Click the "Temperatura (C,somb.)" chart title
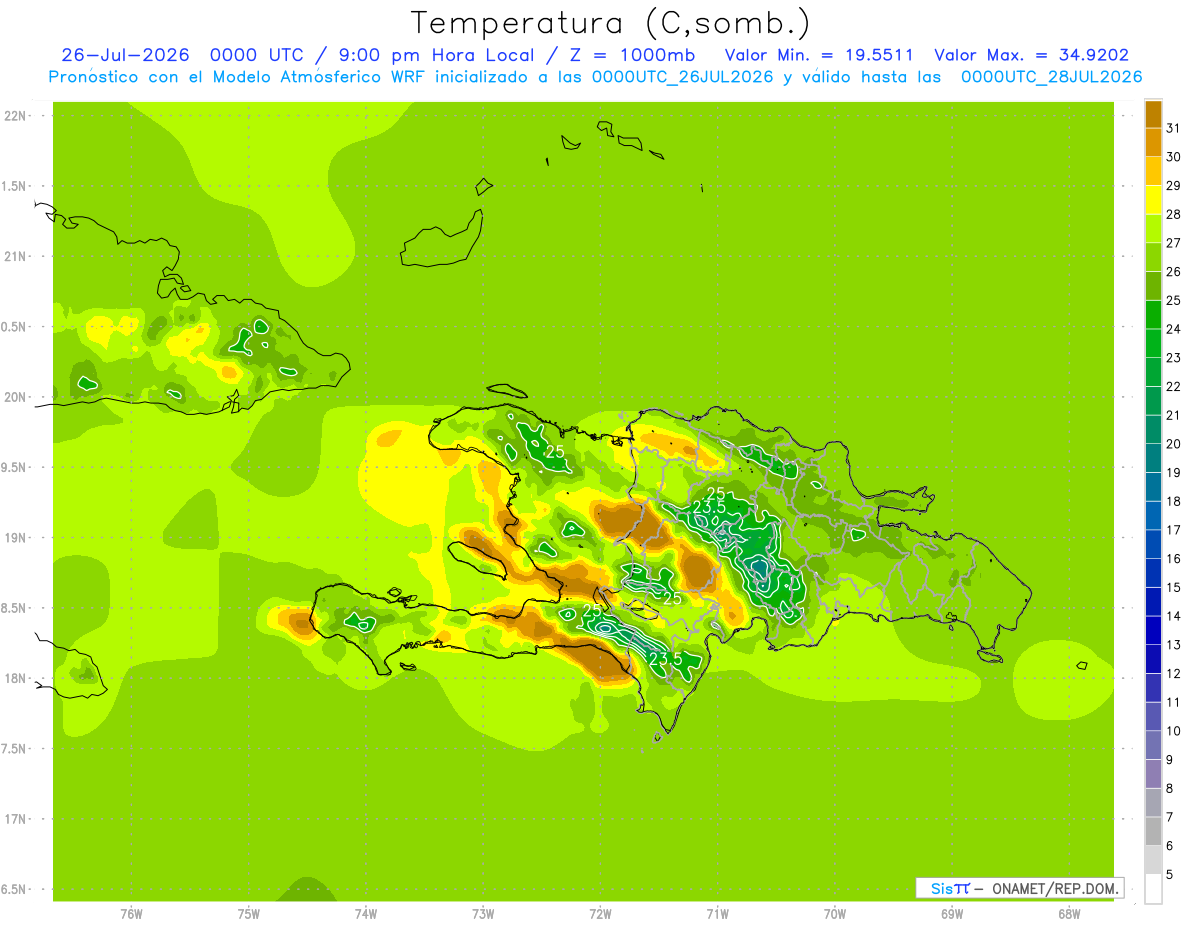1200x927 pixels. [x=610, y=23]
